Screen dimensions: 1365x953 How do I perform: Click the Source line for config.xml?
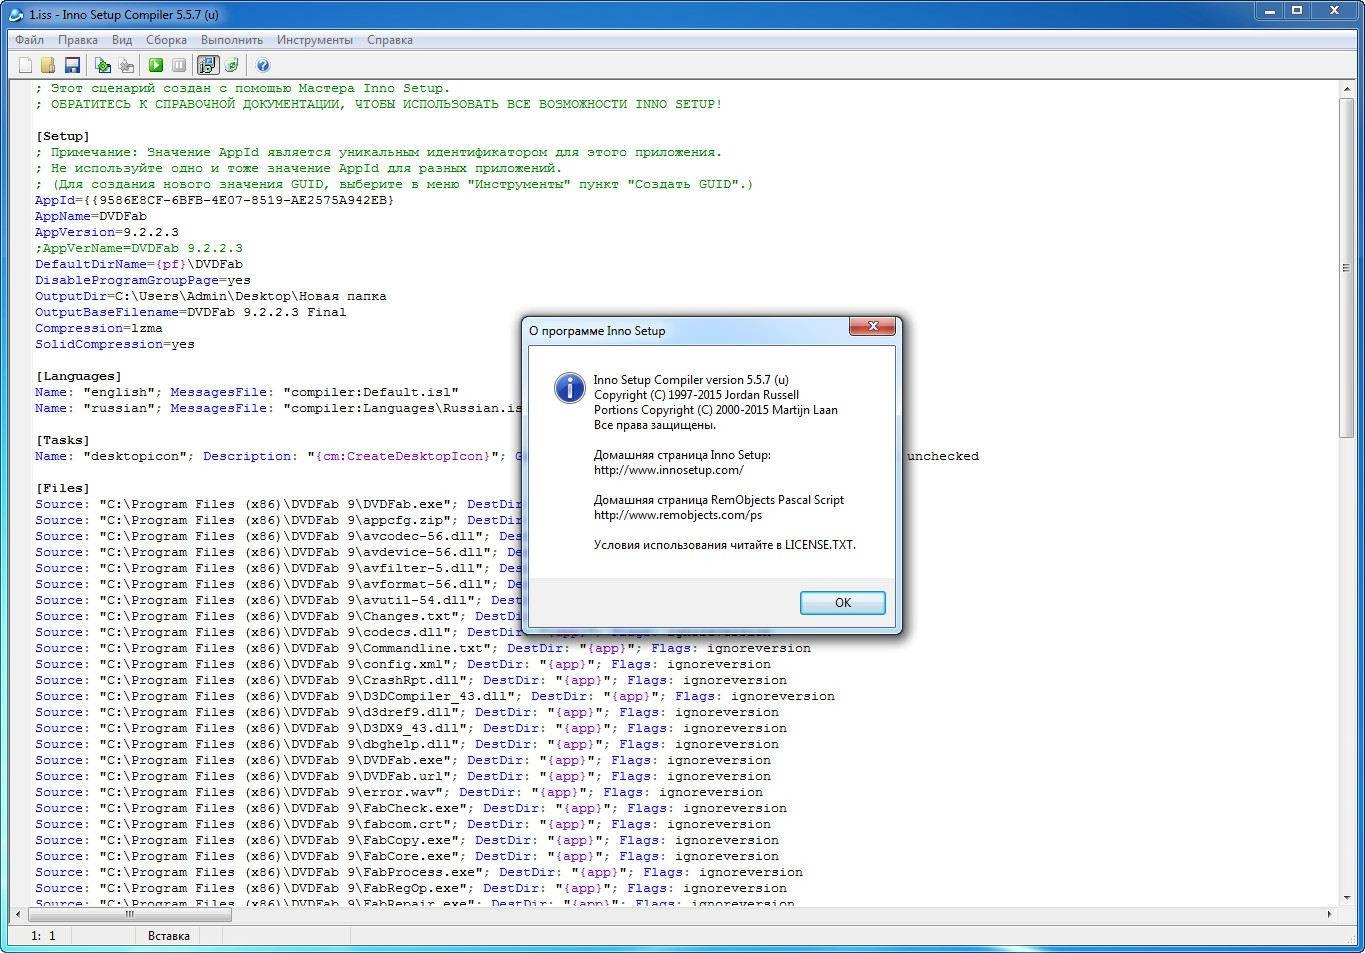(403, 664)
